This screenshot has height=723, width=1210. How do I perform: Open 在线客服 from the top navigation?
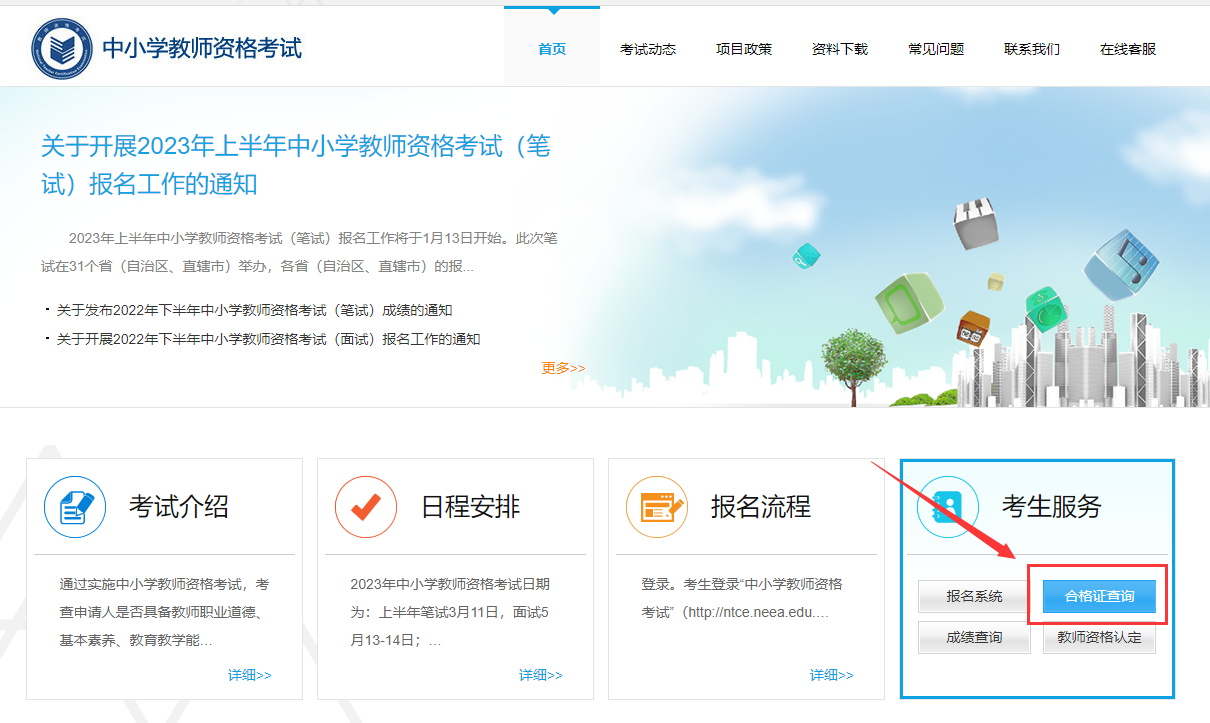pos(1129,47)
